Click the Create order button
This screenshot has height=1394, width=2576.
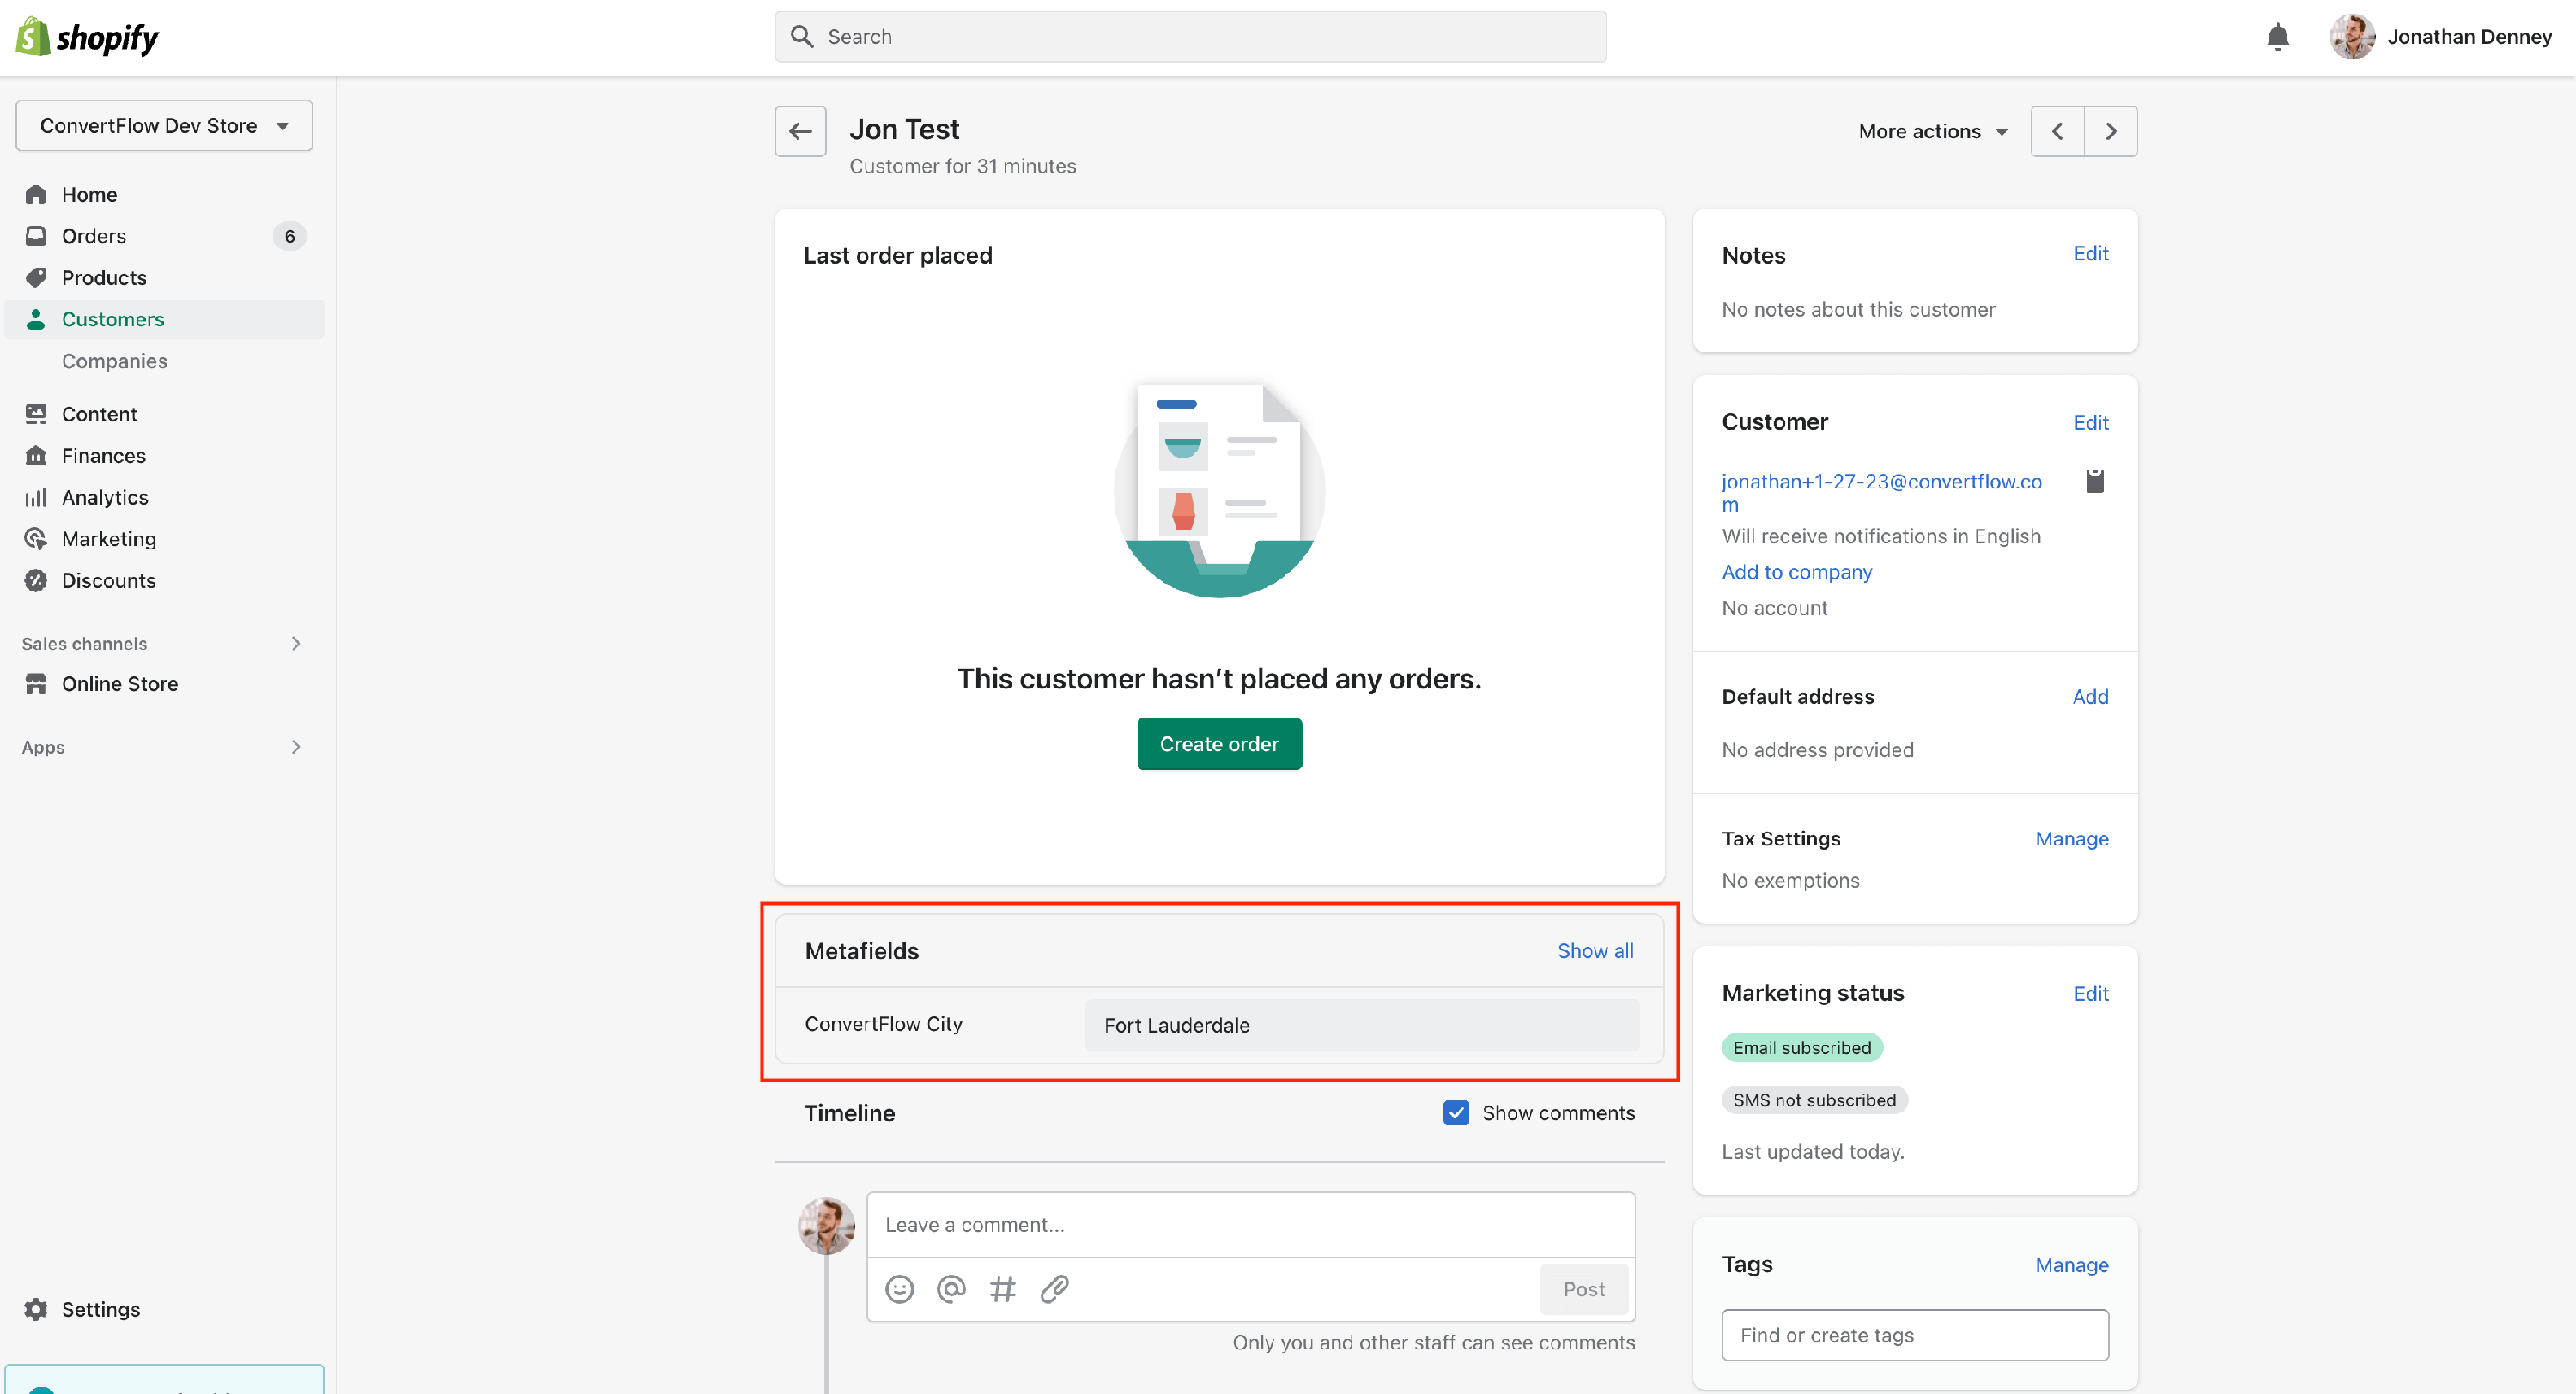click(1218, 744)
